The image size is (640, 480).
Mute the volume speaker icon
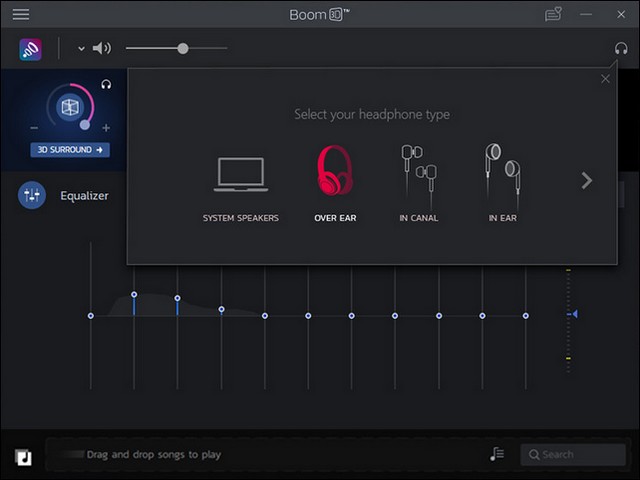[102, 48]
